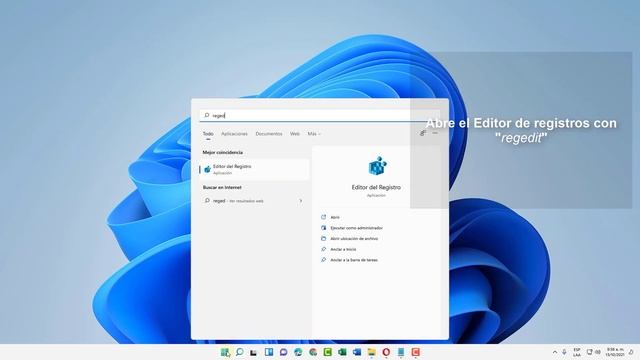Select the Todo search filter tab
The width and height of the screenshot is (640, 360).
[x=208, y=134]
